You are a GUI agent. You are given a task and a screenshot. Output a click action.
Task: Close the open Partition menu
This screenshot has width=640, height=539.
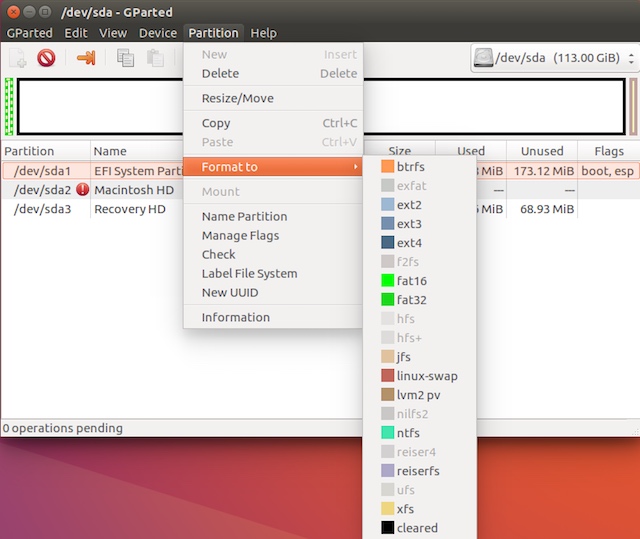pyautogui.click(x=213, y=33)
